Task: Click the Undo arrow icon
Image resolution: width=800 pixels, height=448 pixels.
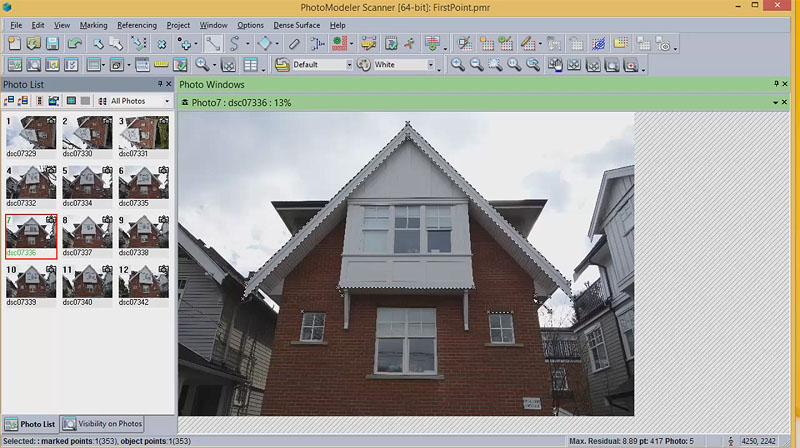Action: click(x=75, y=44)
